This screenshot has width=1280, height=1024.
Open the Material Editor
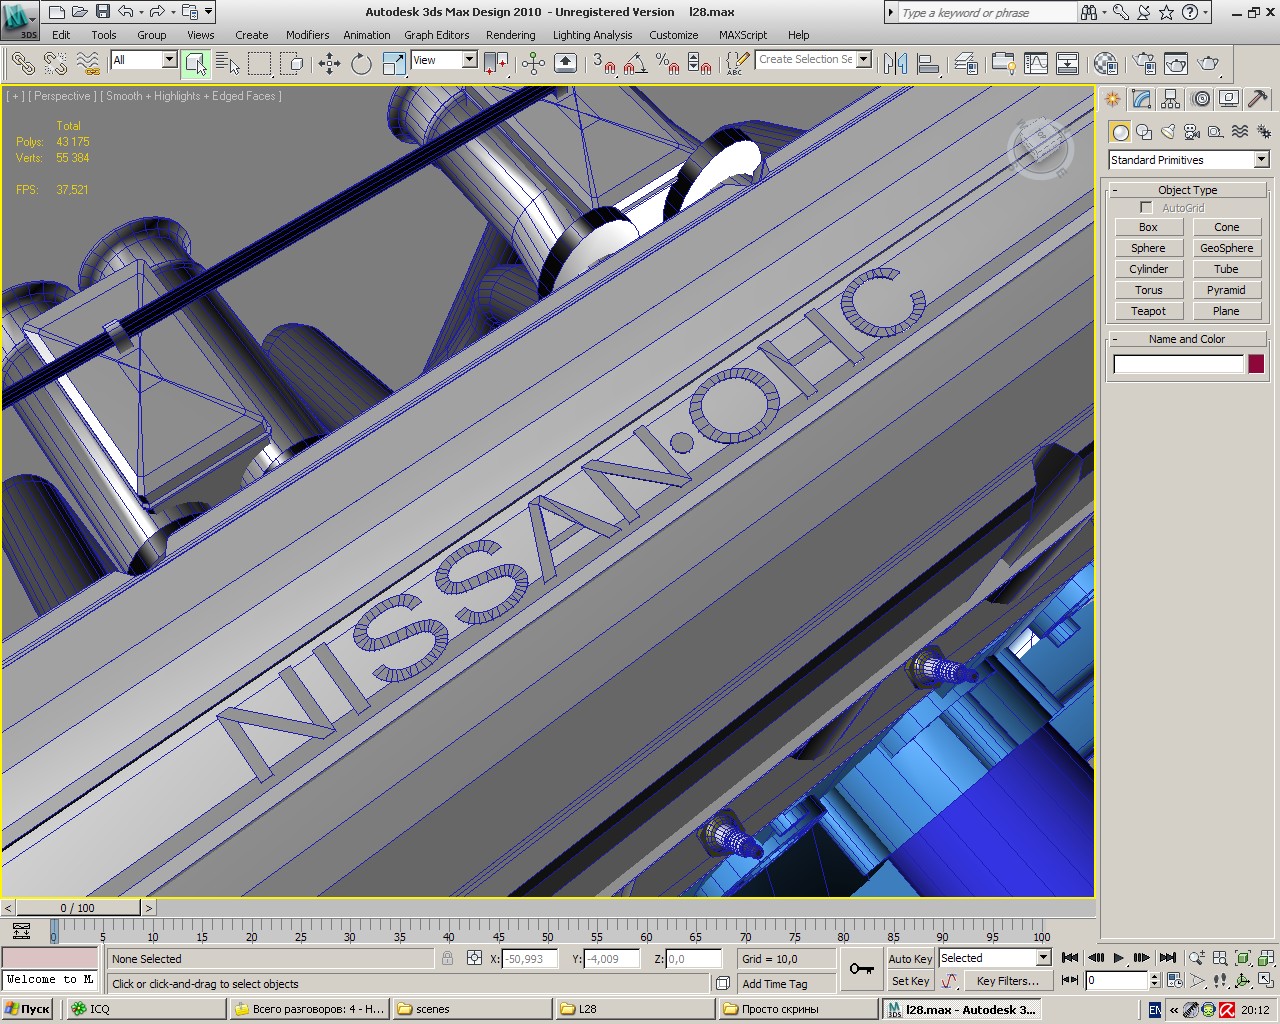pyautogui.click(x=1105, y=64)
